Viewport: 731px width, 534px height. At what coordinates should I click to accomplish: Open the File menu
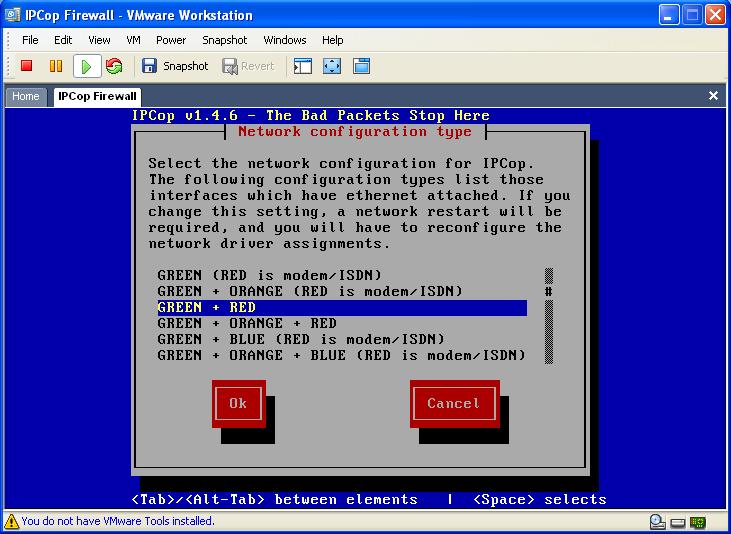pyautogui.click(x=30, y=40)
